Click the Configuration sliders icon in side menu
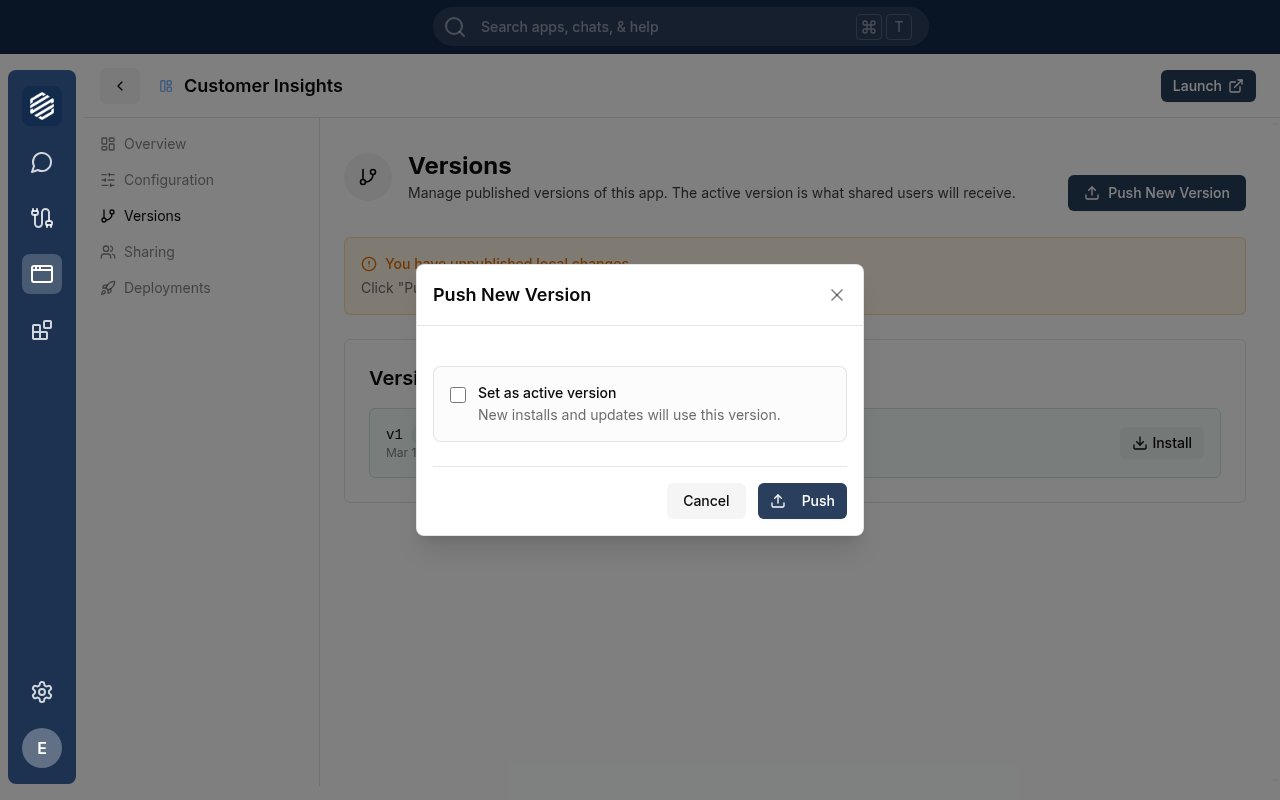Image resolution: width=1280 pixels, height=800 pixels. pos(108,180)
